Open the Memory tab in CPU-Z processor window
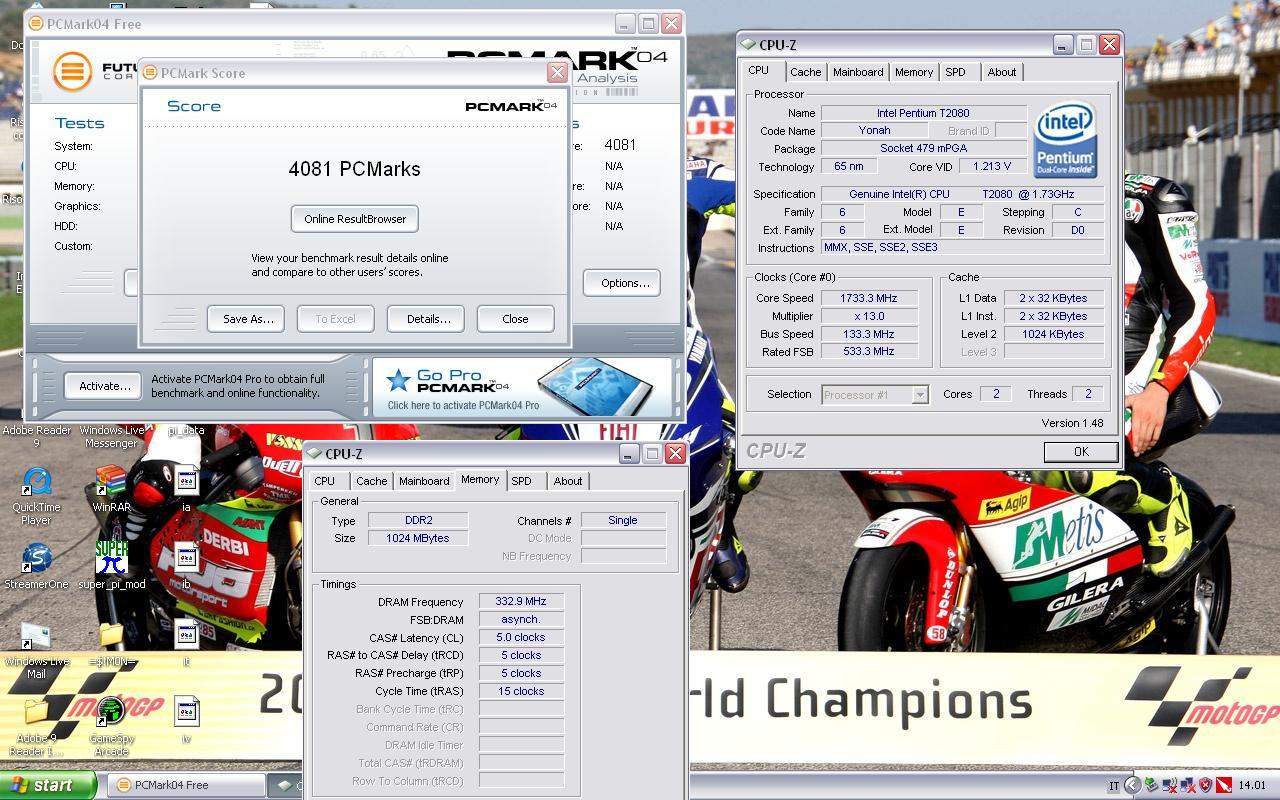The height and width of the screenshot is (800, 1280). tap(914, 72)
